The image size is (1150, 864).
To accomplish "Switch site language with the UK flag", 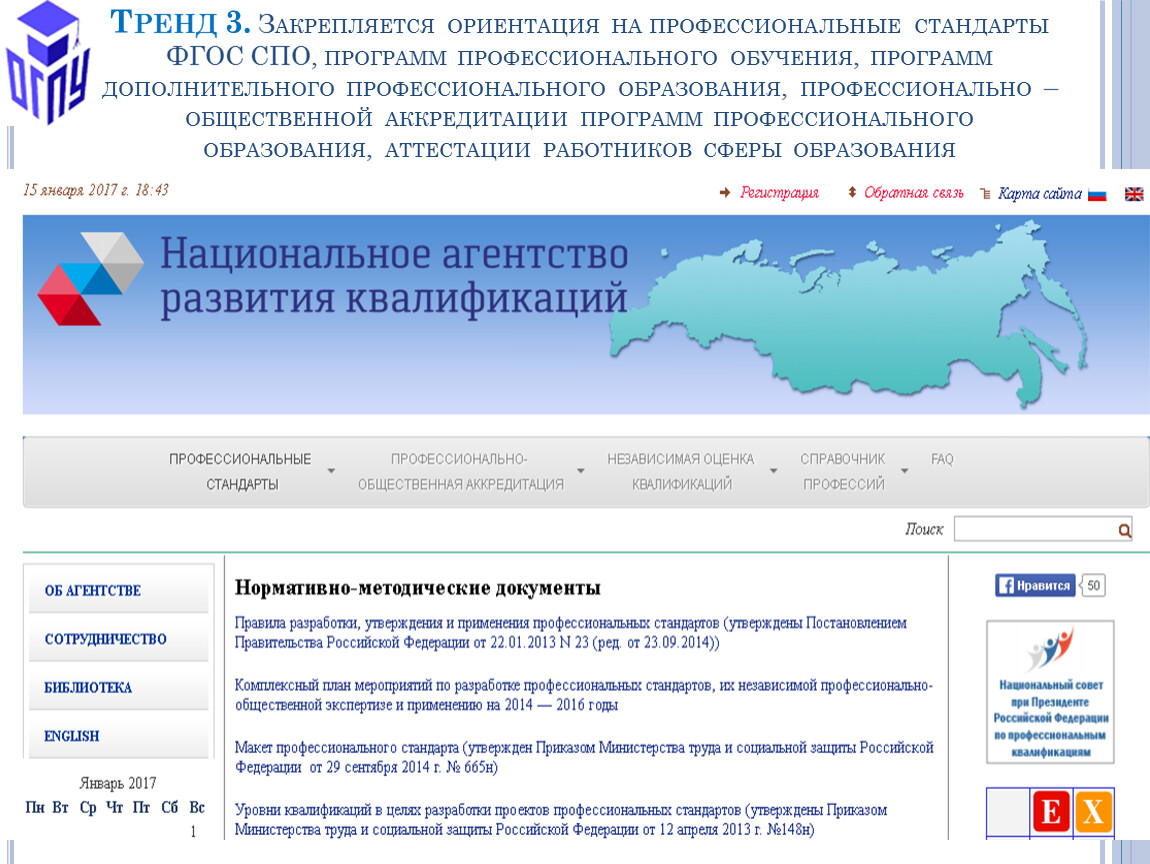I will tap(1134, 194).
